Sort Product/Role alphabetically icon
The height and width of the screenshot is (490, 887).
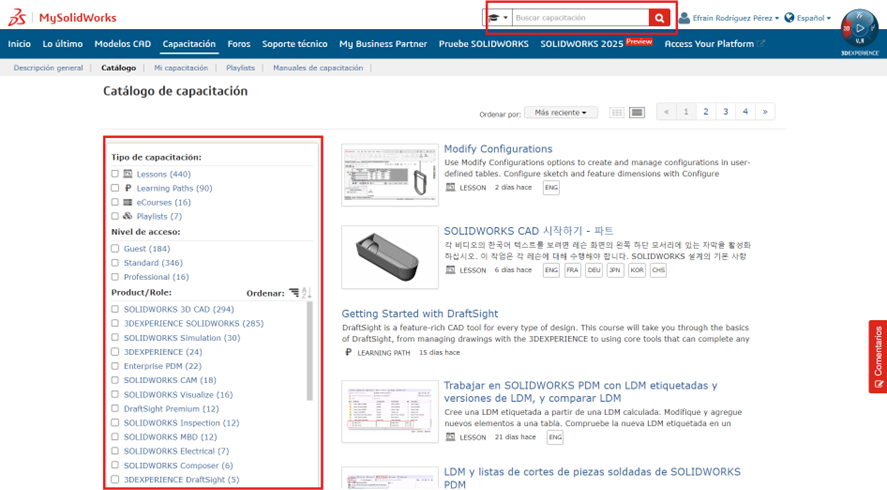(307, 293)
